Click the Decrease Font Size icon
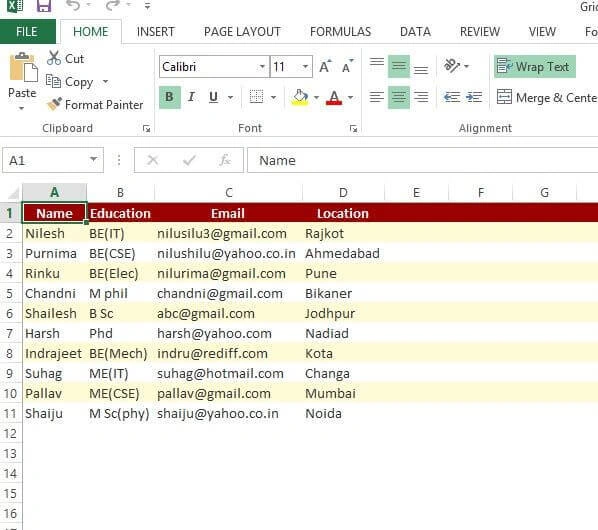Image resolution: width=598 pixels, height=530 pixels. (347, 67)
